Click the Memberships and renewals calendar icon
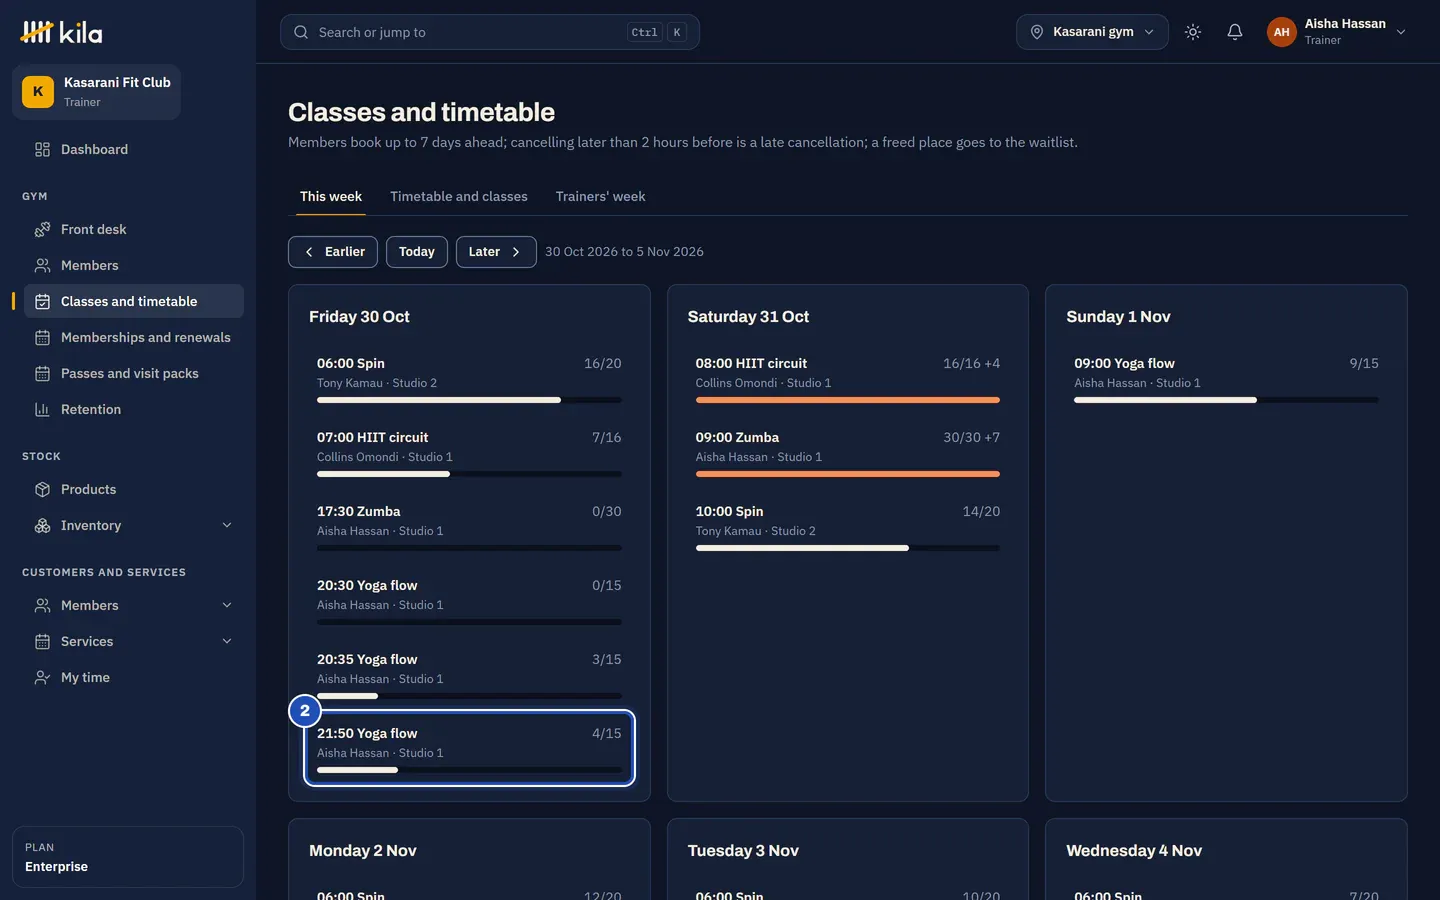 42,337
